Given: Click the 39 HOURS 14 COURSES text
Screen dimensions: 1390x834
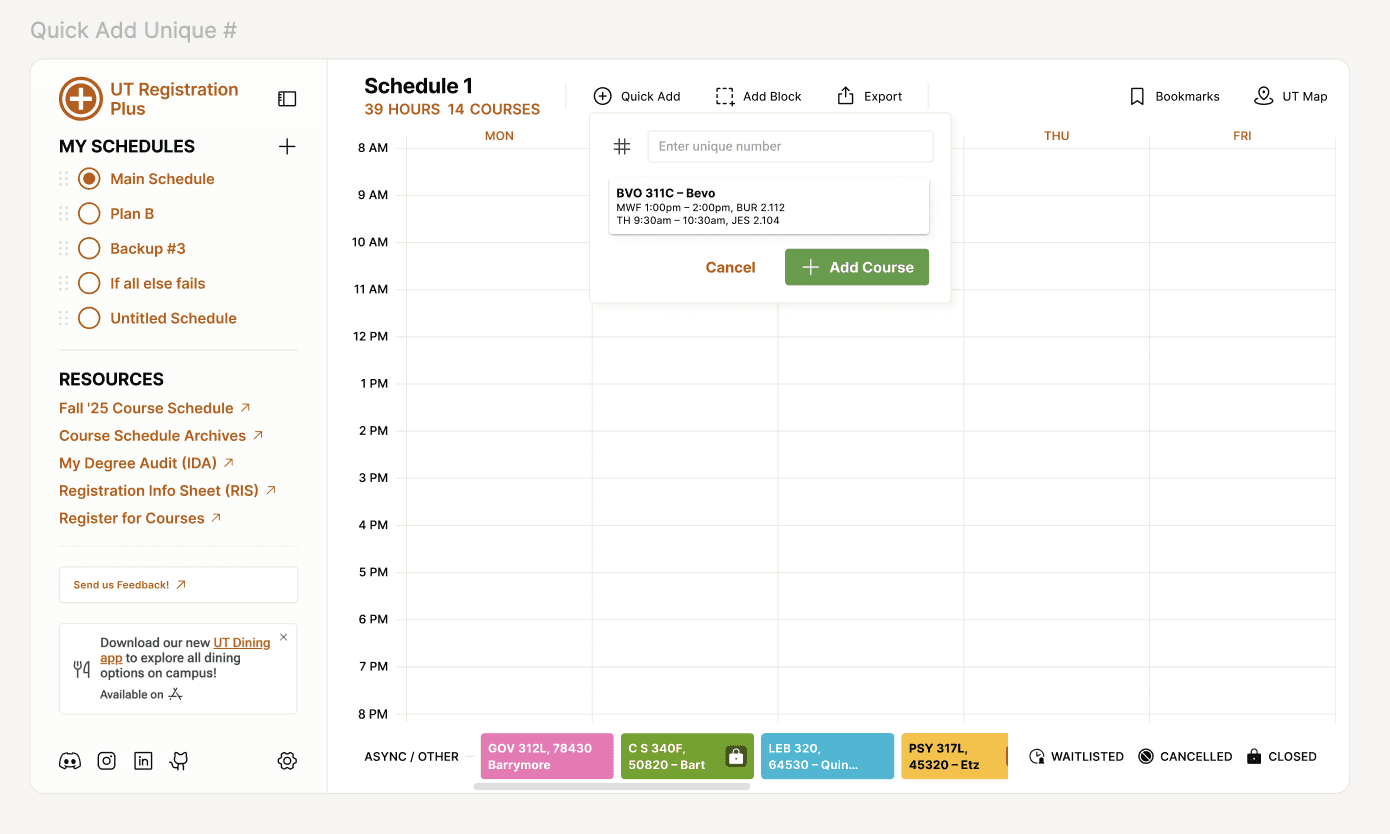Looking at the screenshot, I should [452, 109].
